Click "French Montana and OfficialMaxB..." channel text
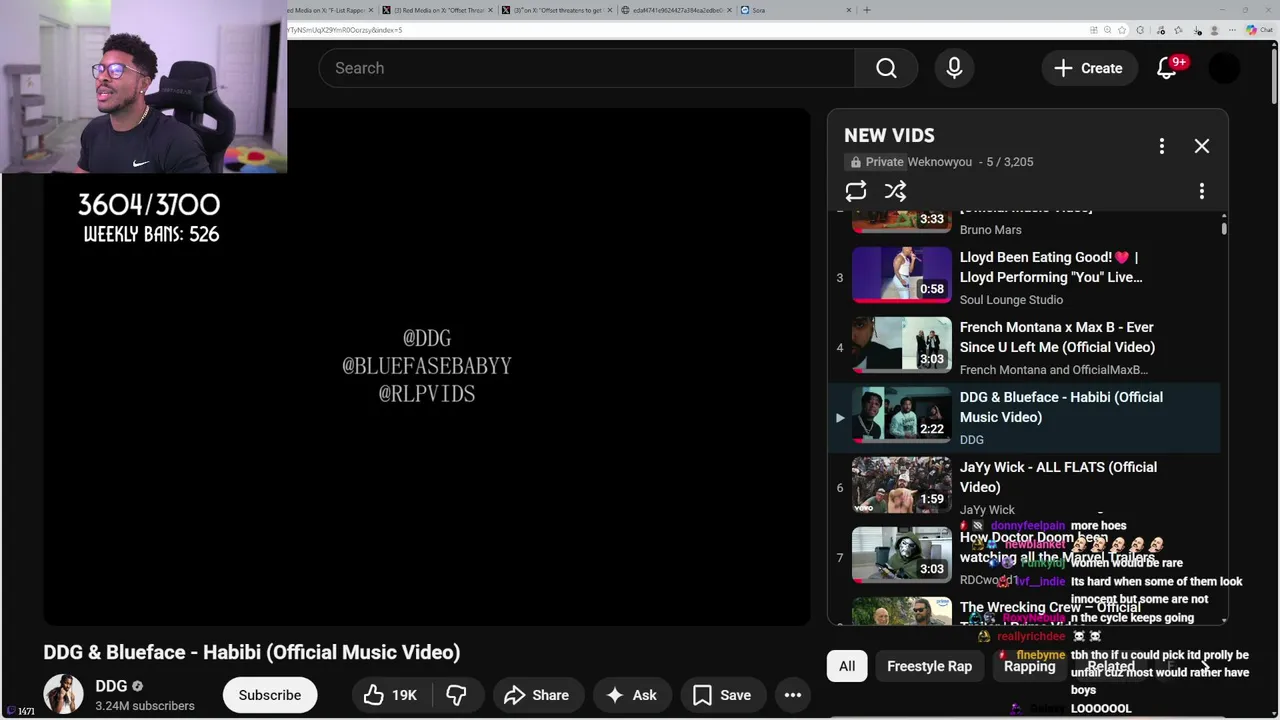This screenshot has height=720, width=1280. (1054, 370)
